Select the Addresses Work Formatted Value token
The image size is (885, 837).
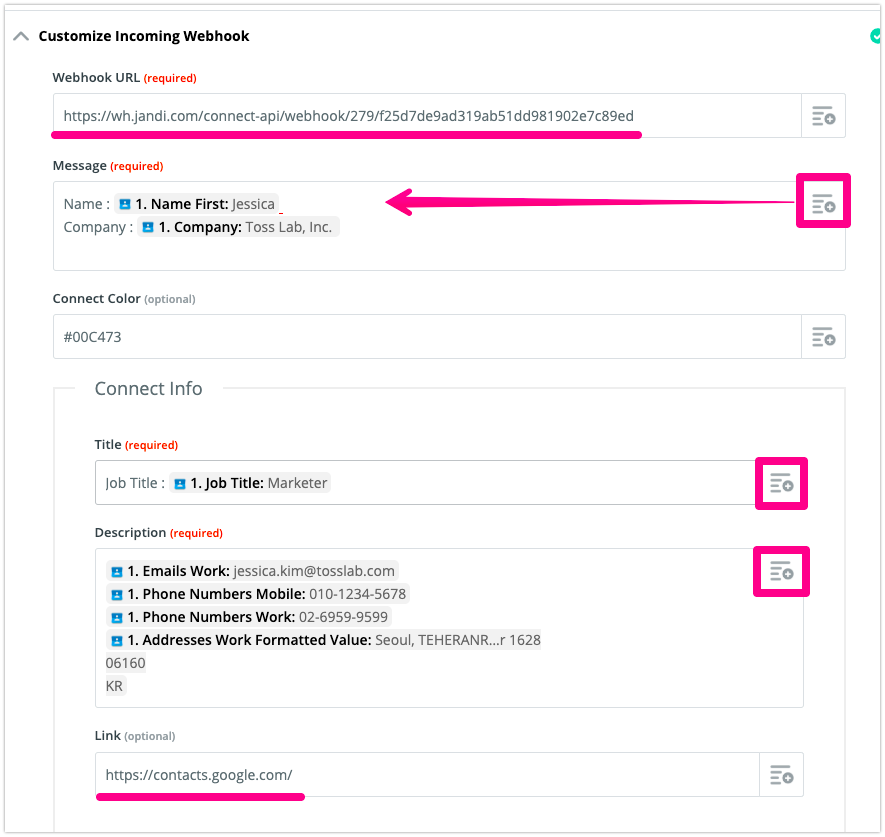click(x=323, y=640)
